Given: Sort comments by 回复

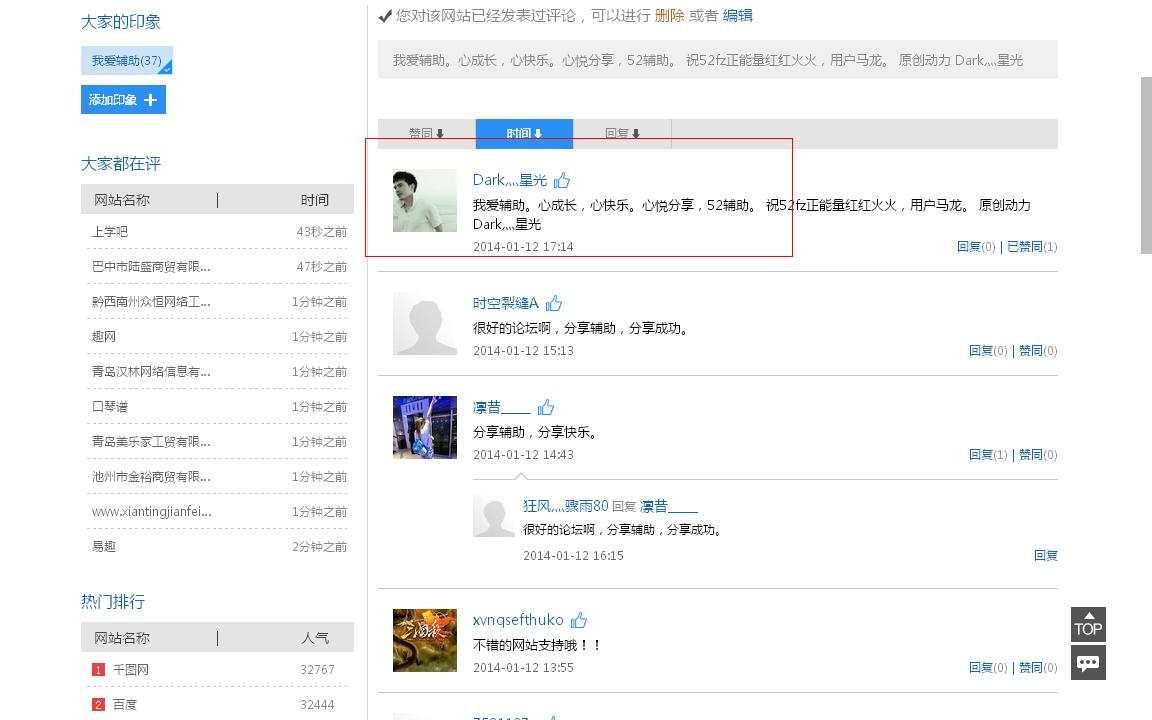Looking at the screenshot, I should (622, 133).
